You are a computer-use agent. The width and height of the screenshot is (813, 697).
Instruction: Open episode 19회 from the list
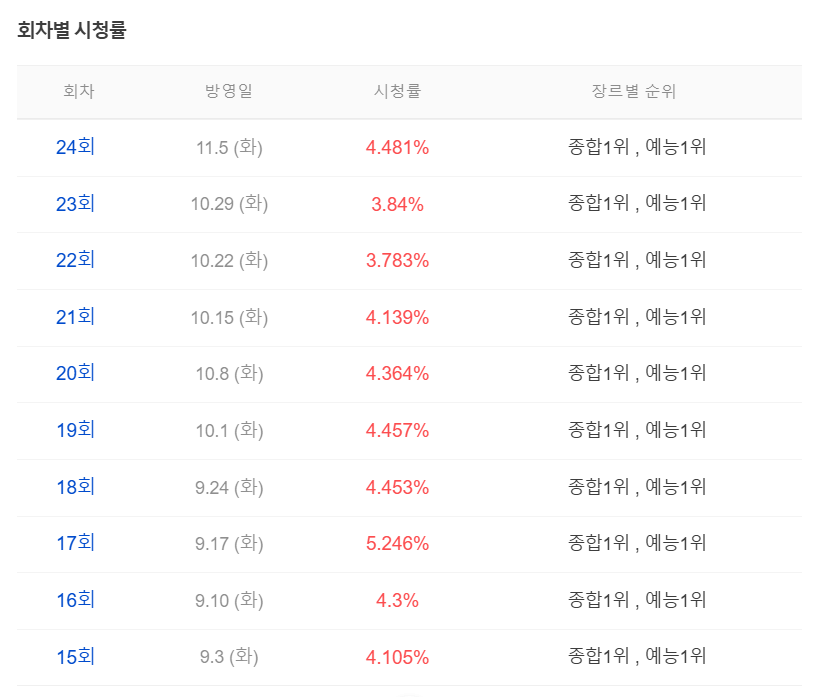click(76, 430)
